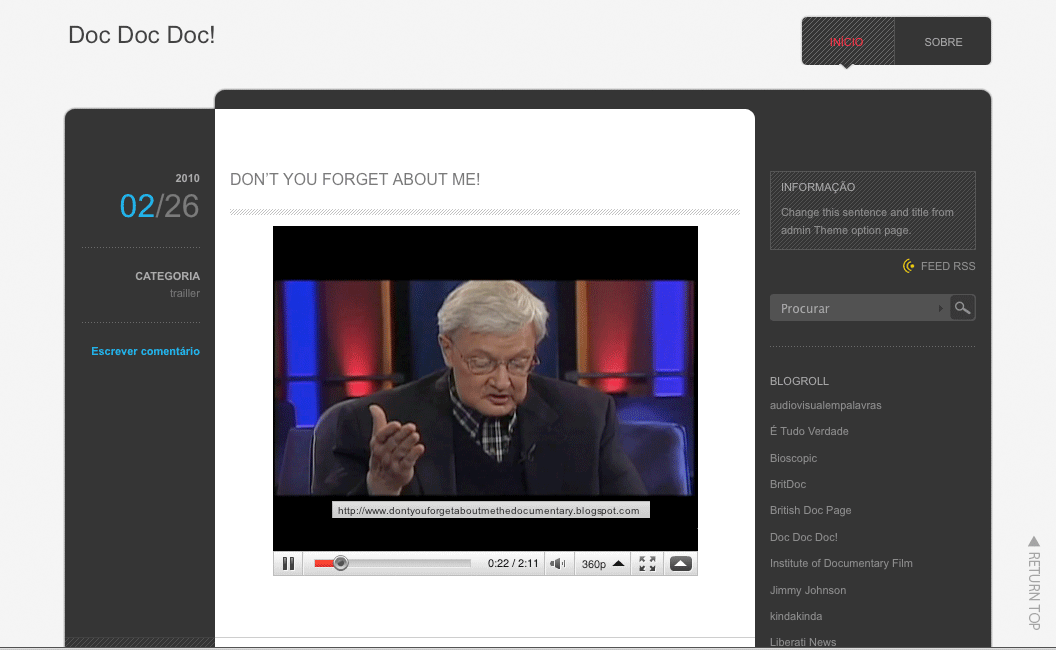
Task: Open Institute of Documentary Film link
Action: tap(841, 563)
